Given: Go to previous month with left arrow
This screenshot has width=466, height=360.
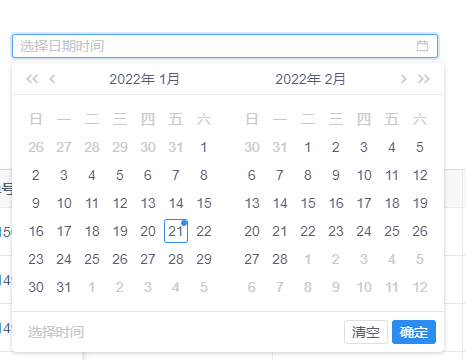Looking at the screenshot, I should click(52, 79).
